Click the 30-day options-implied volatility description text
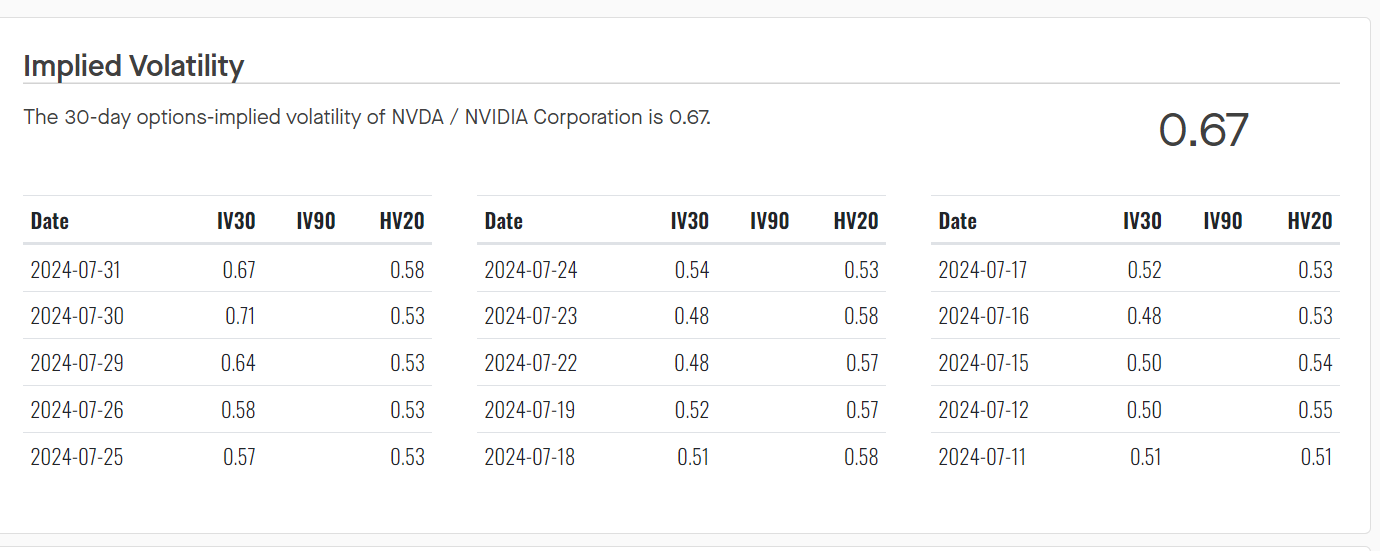1380x551 pixels. [x=367, y=117]
